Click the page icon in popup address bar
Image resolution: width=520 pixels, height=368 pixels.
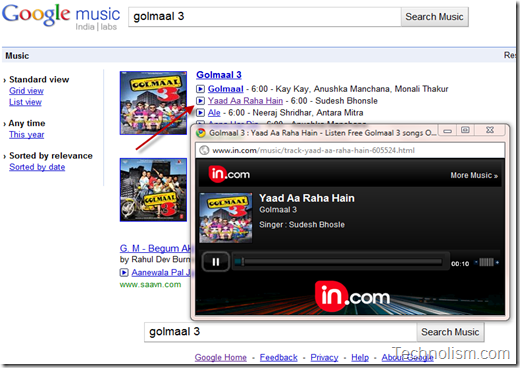(x=204, y=150)
